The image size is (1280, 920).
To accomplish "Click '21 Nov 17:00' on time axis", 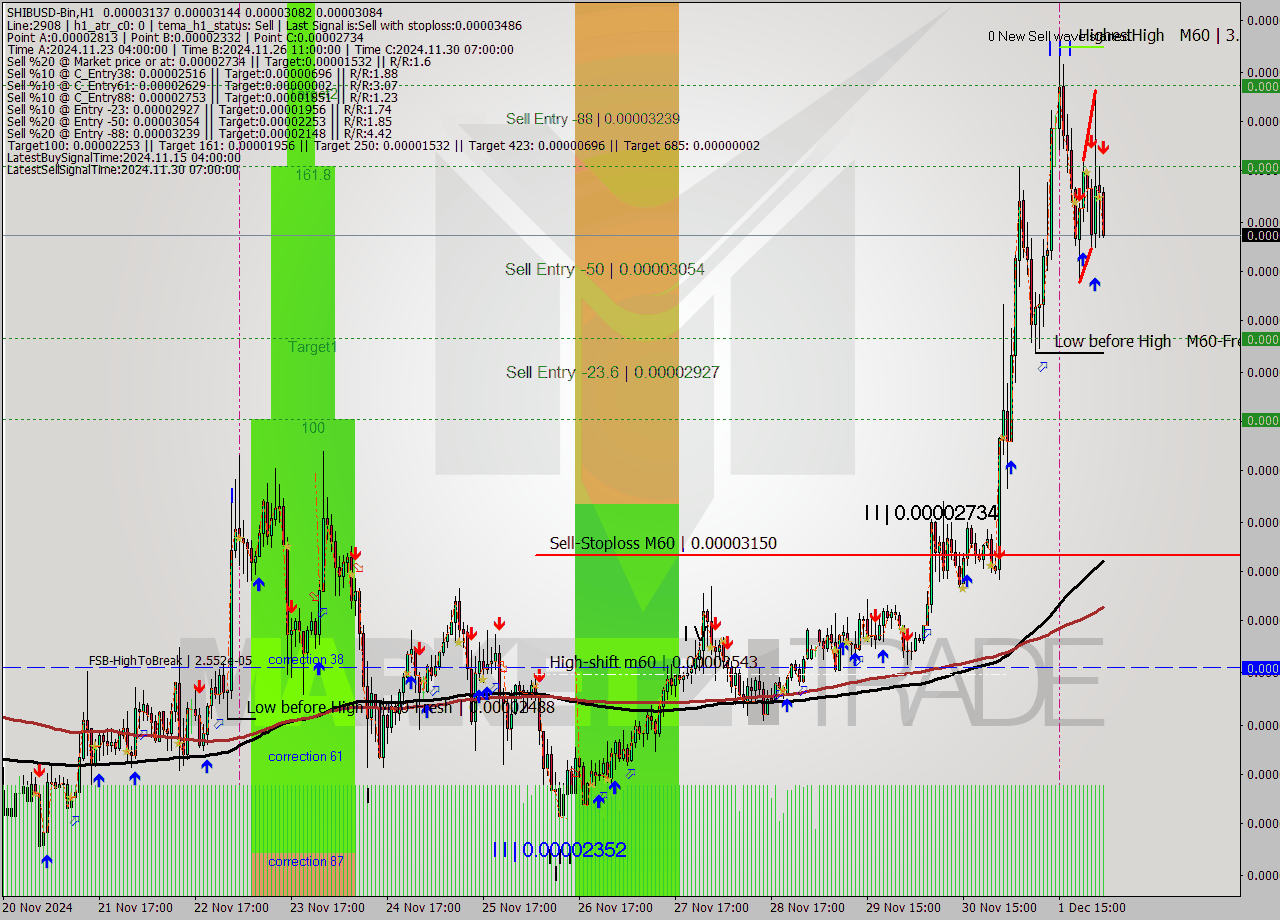I will (x=135, y=908).
